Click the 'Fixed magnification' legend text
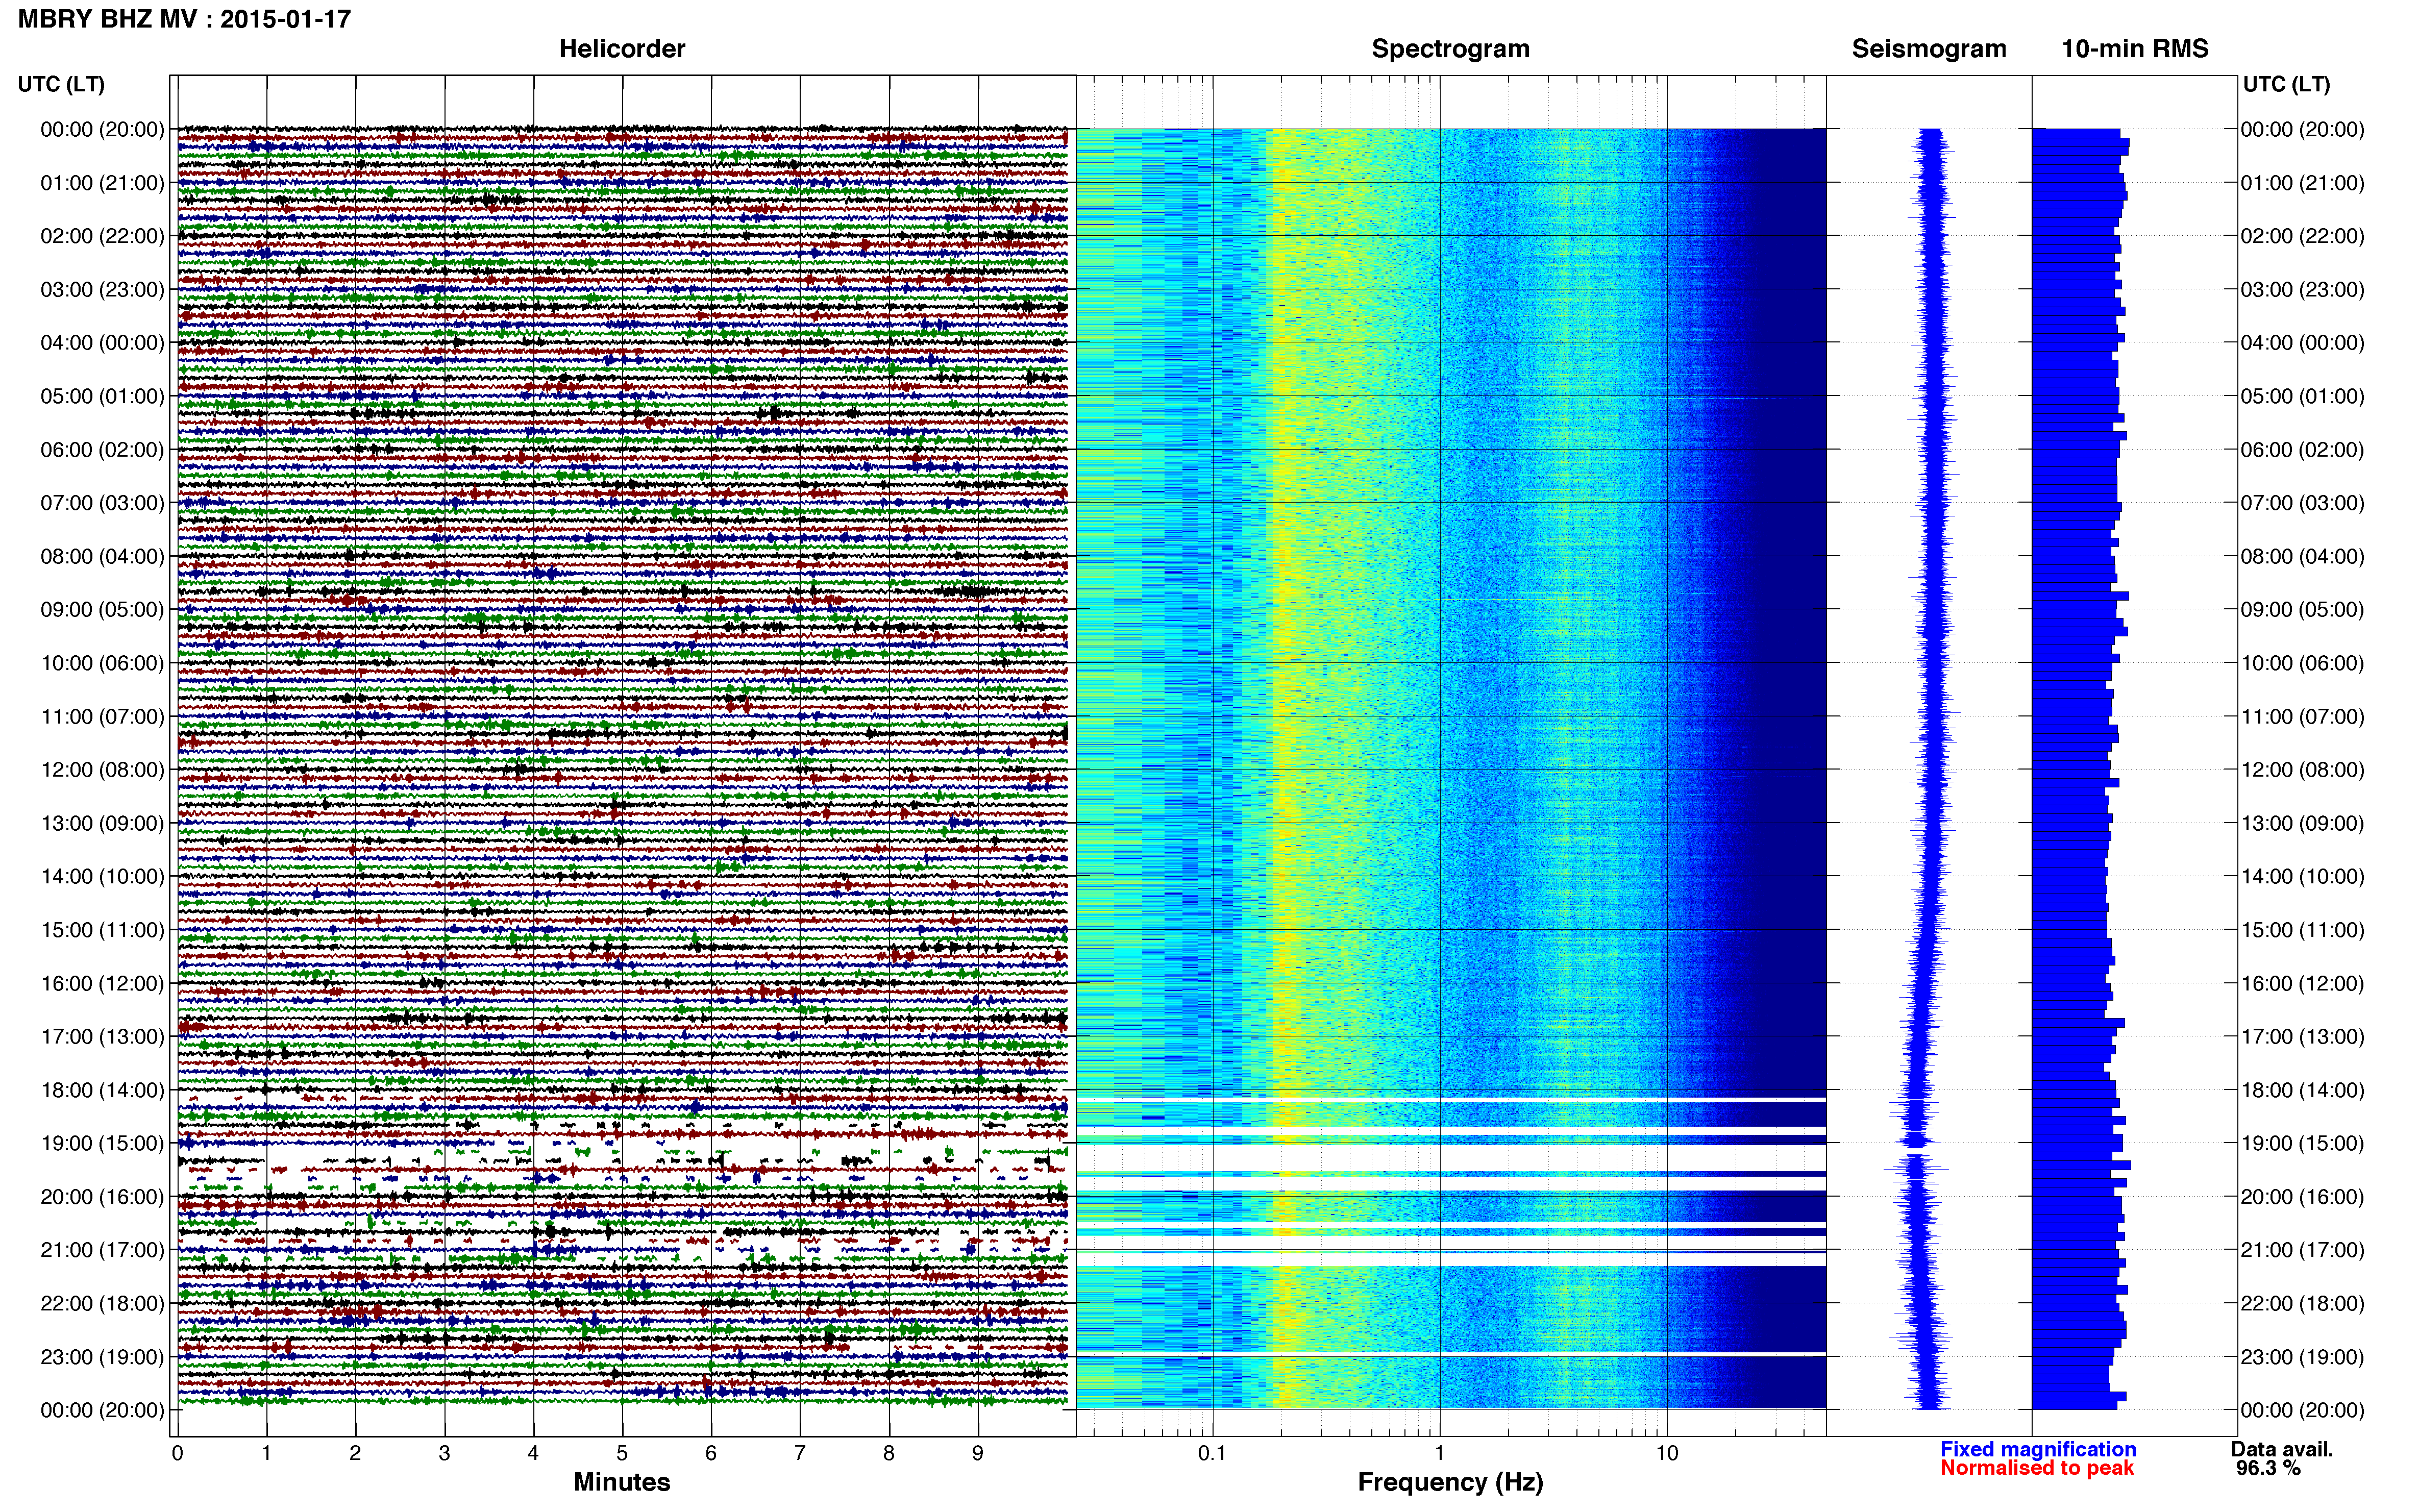Screen dimensions: 2419x1512 coord(2038,1449)
